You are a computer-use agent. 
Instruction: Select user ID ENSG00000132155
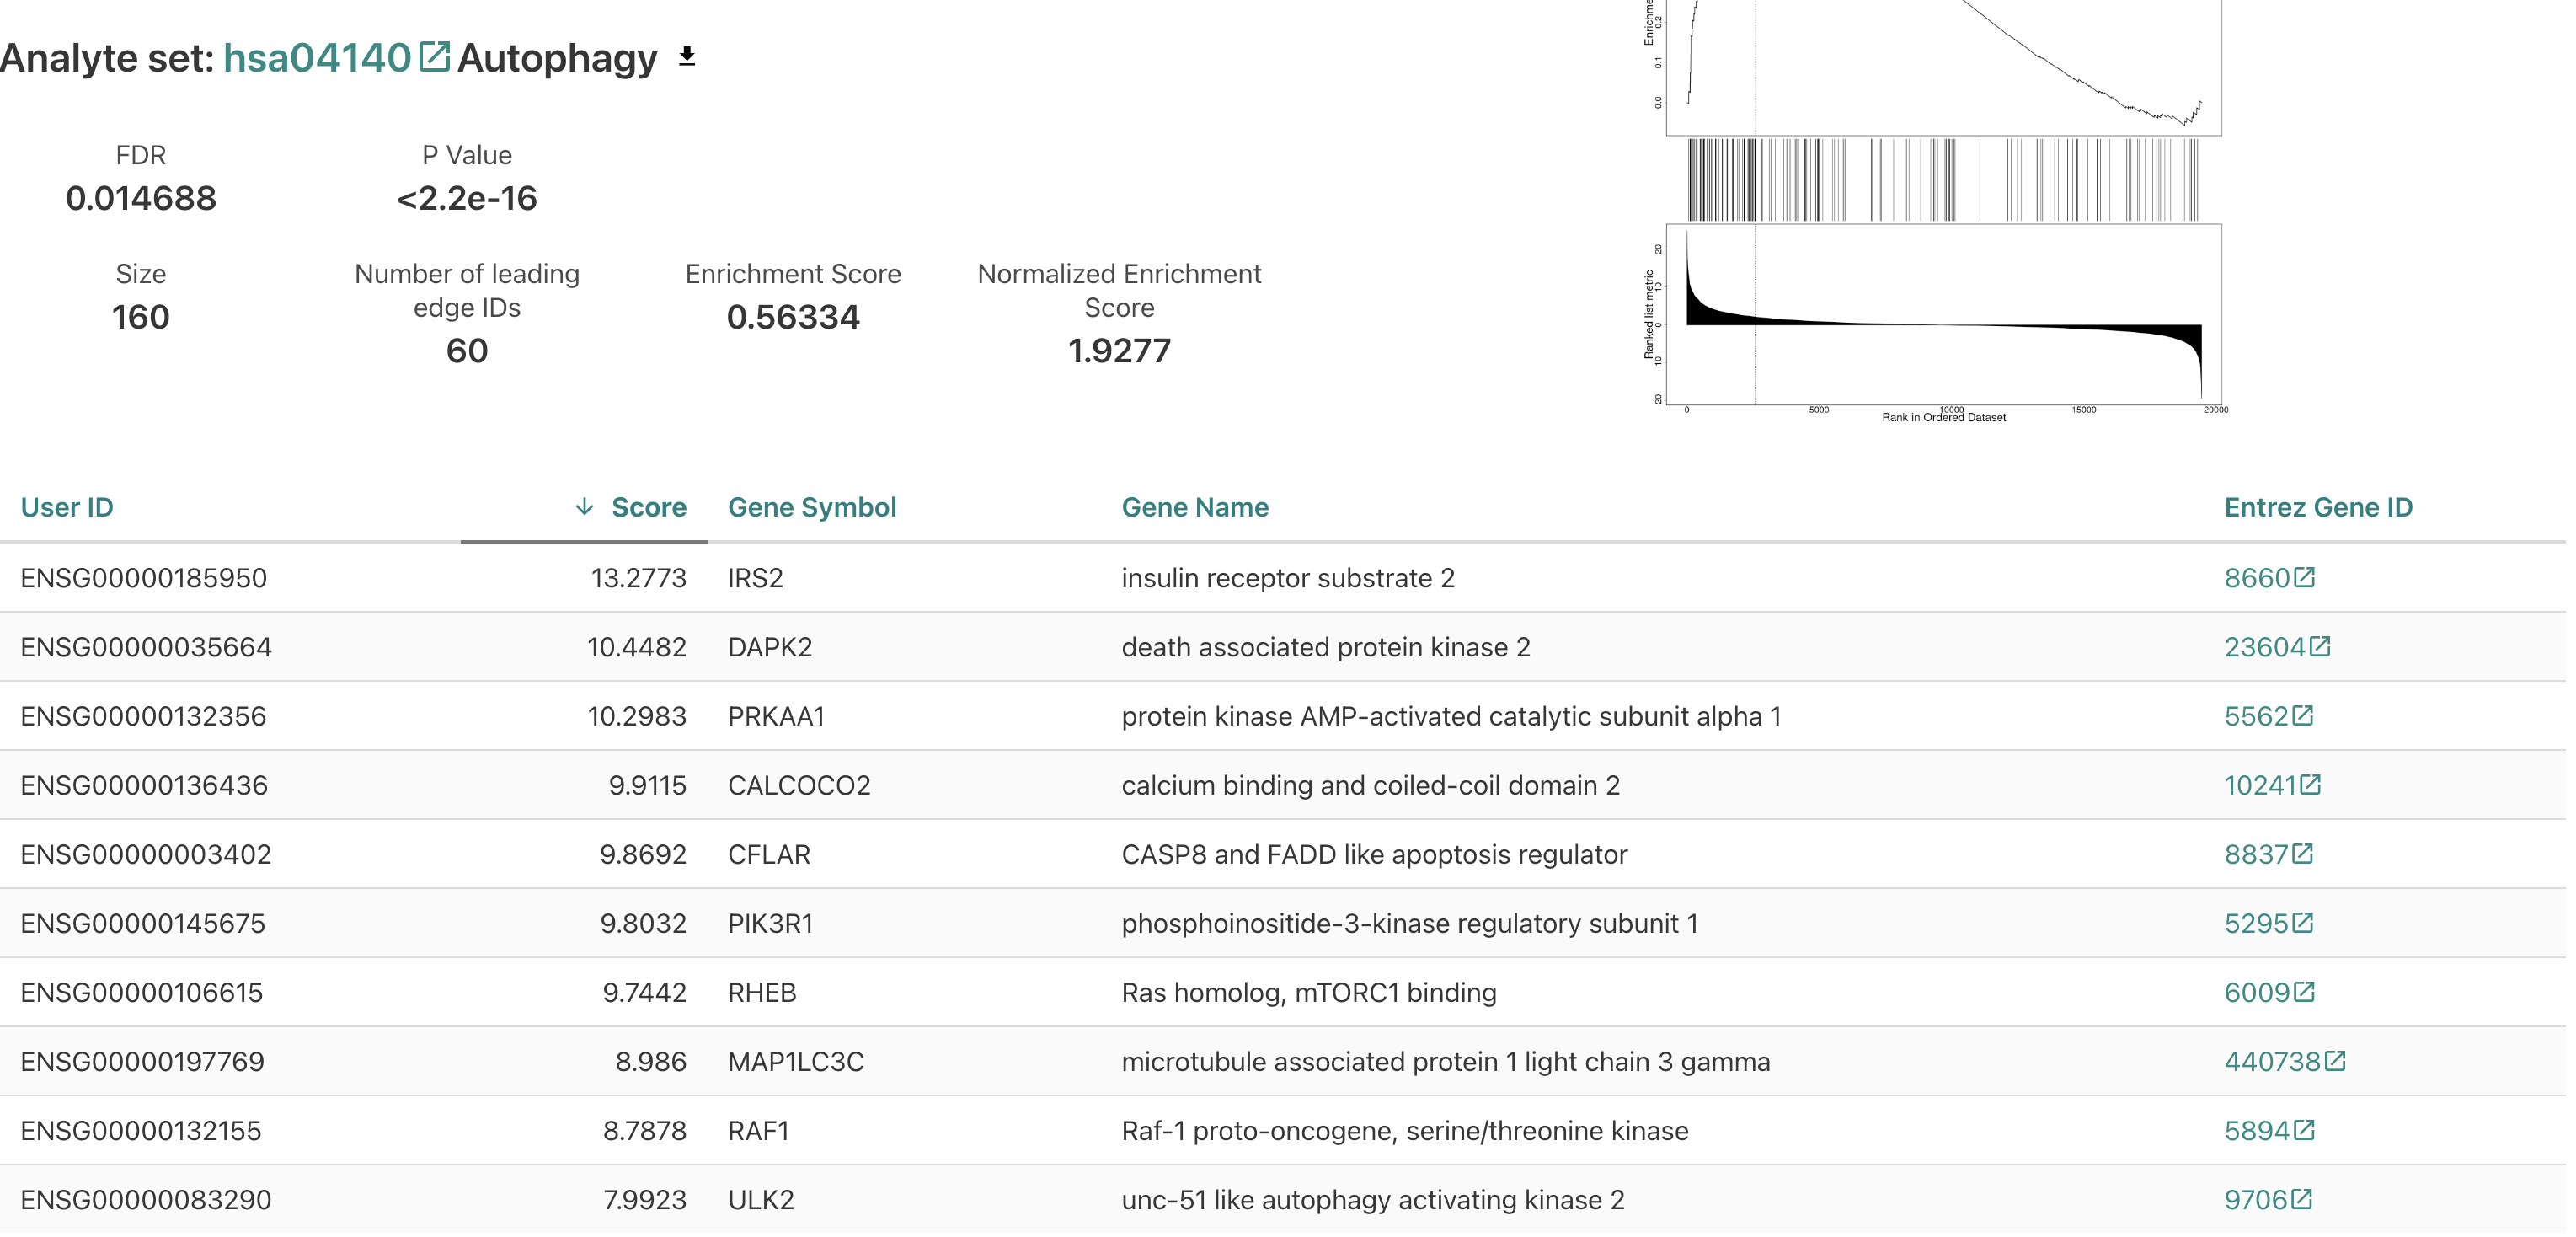(x=141, y=1130)
